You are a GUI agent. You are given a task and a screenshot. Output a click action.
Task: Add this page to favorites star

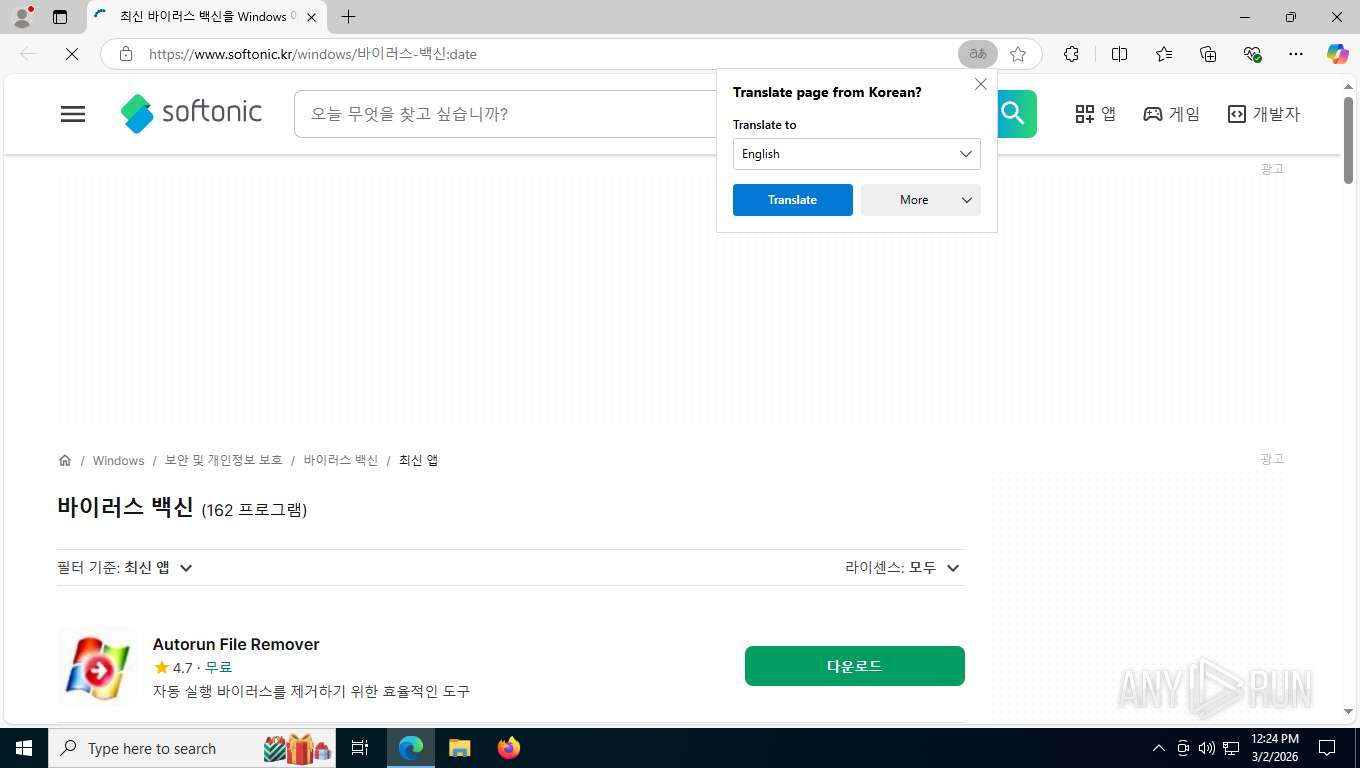click(1018, 54)
